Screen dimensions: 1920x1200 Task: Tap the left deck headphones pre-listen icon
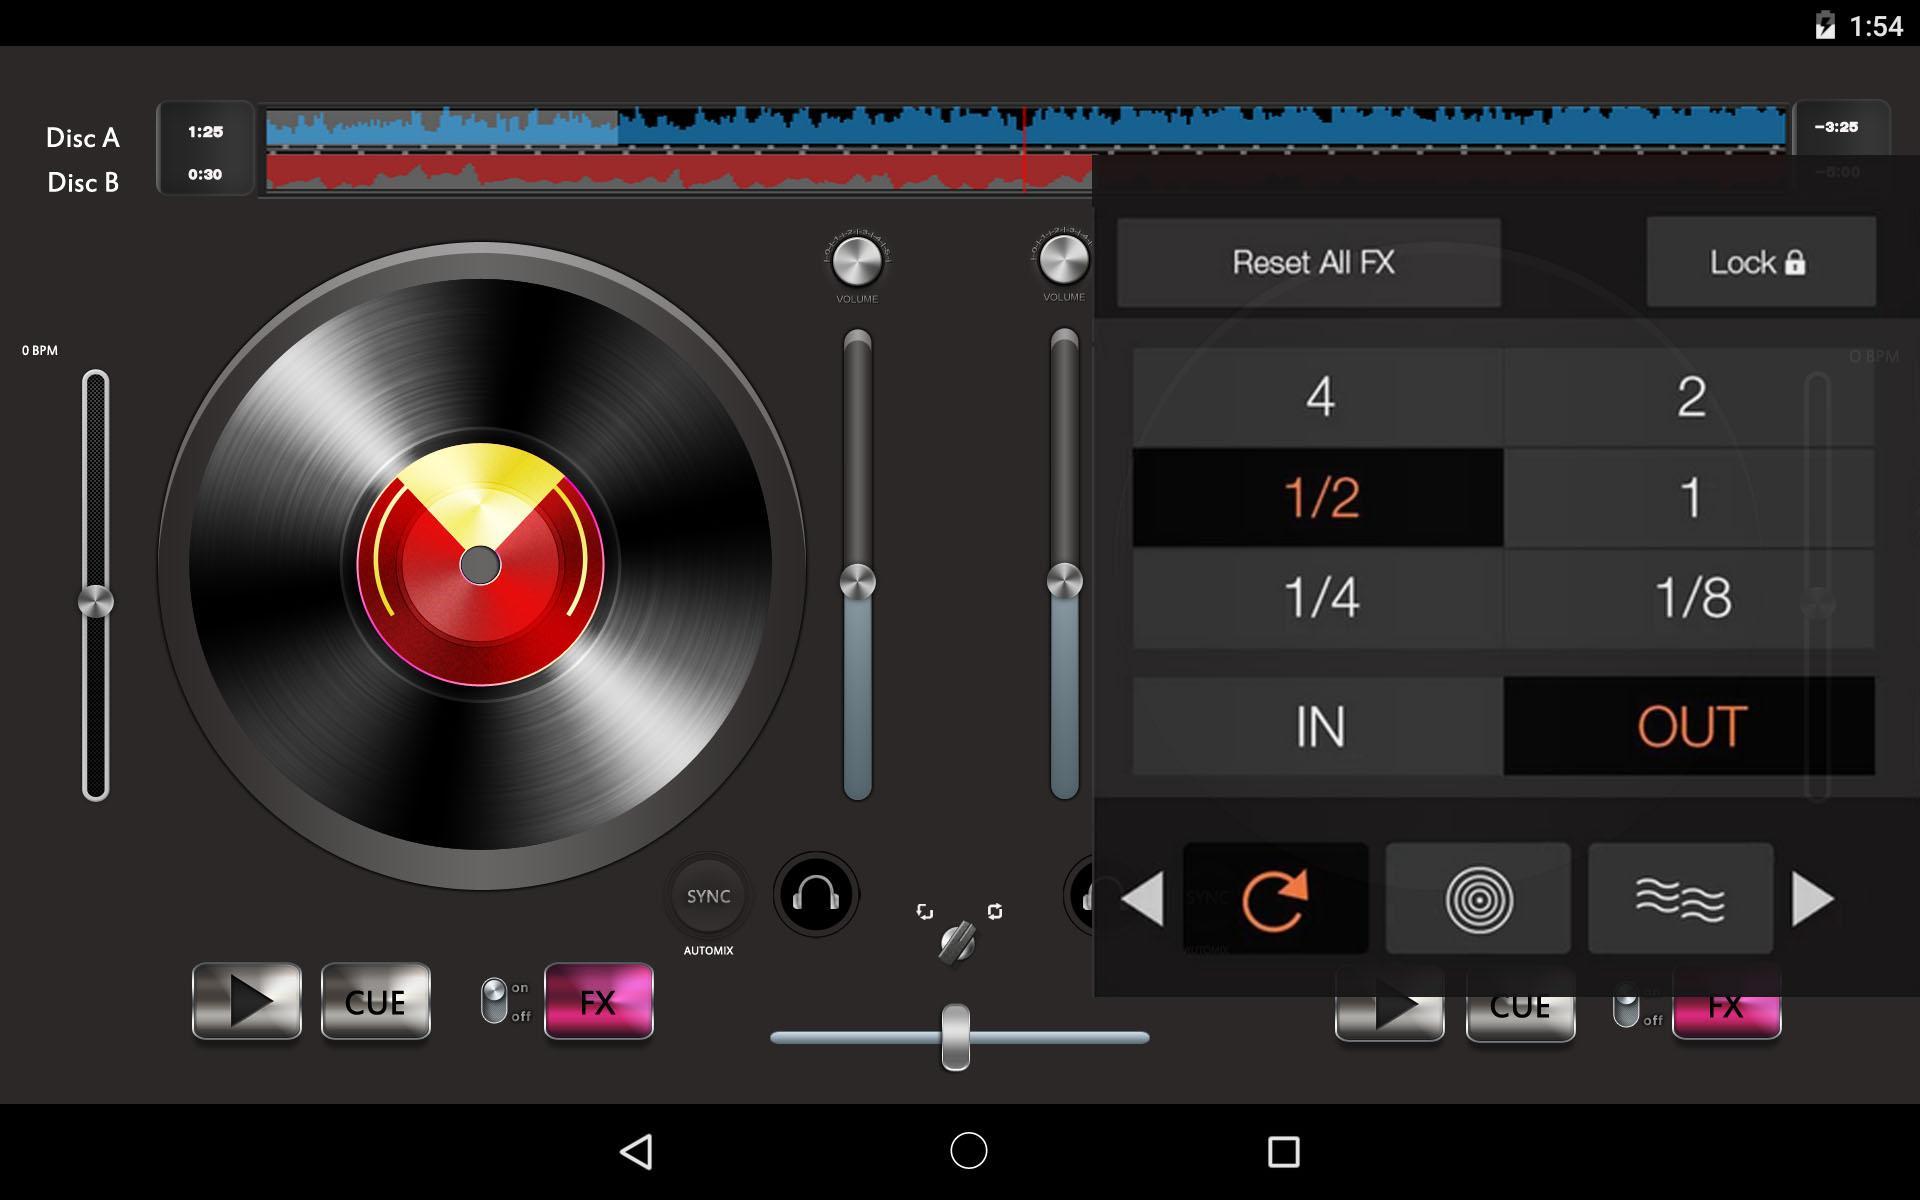tap(815, 895)
